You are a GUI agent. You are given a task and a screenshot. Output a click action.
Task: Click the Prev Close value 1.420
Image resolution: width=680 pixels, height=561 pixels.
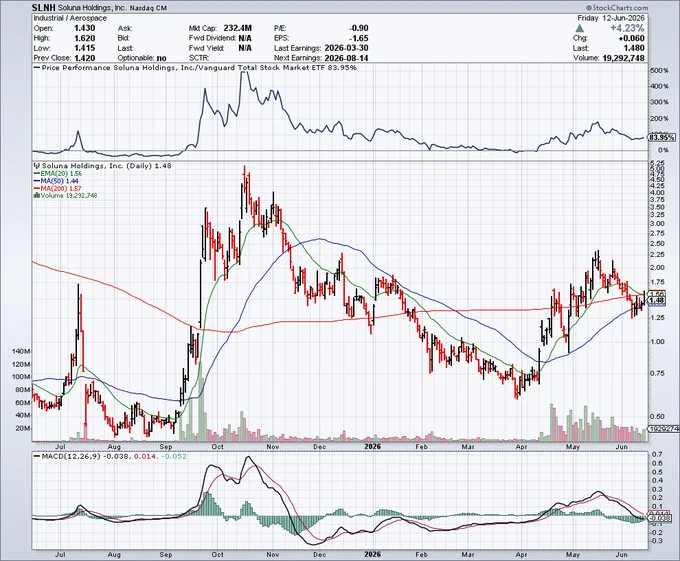(x=85, y=58)
